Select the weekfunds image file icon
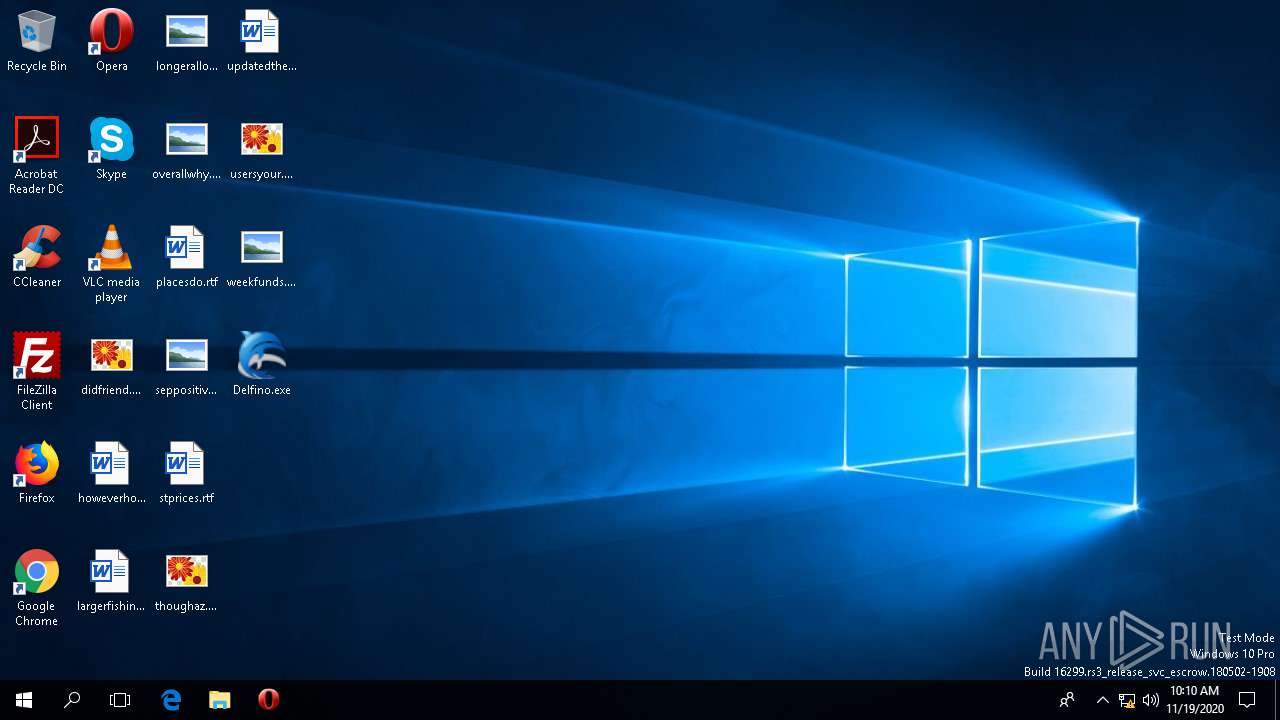 coord(262,257)
